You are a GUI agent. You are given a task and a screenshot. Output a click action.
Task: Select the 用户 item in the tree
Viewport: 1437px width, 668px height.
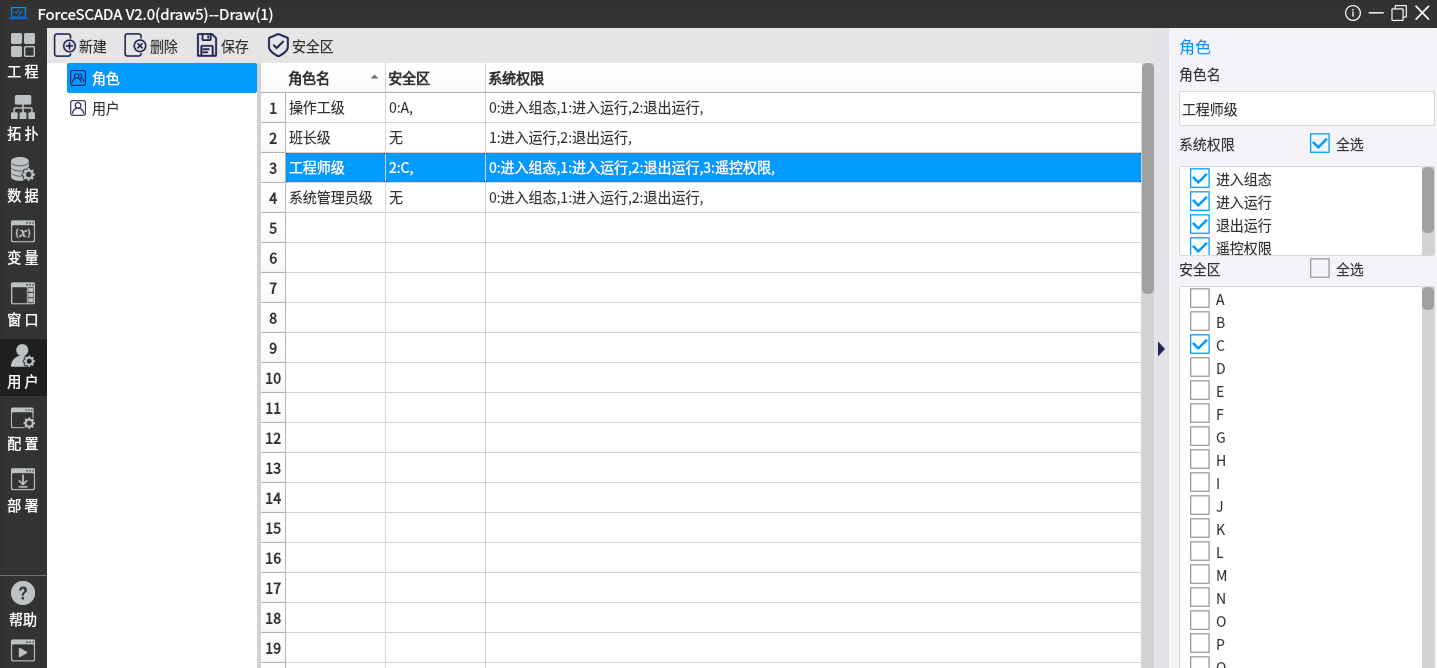105,109
